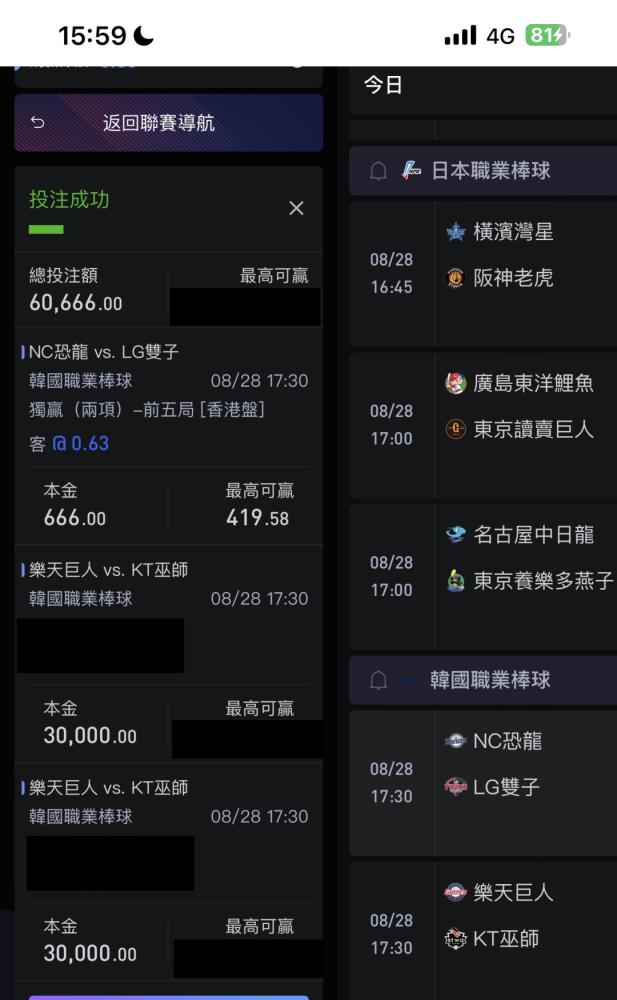Toggle bell alert for 韓國職業棒球 league
Viewport: 617px width, 1000px height.
tap(378, 680)
